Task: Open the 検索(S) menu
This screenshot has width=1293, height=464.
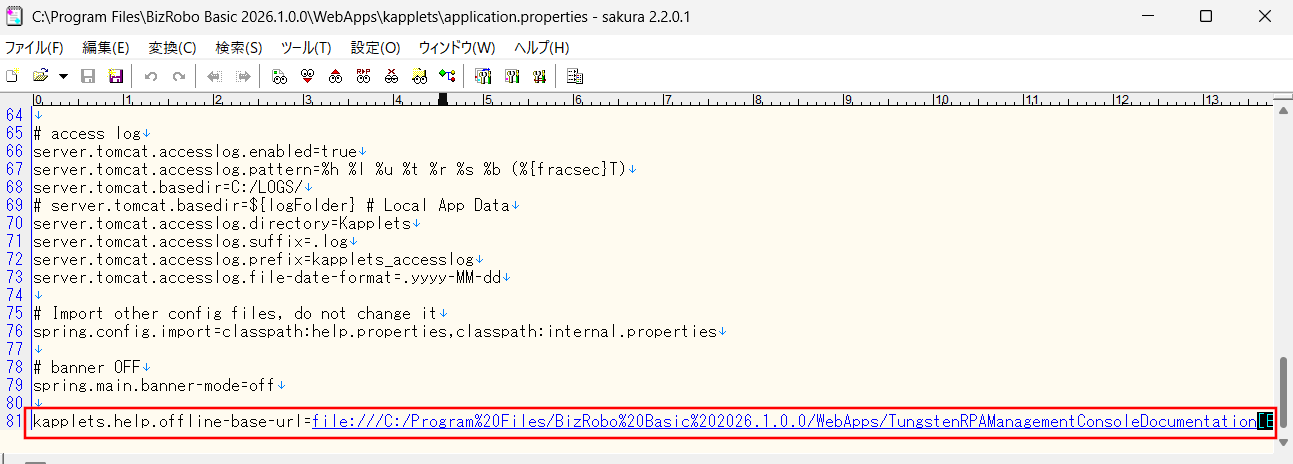Action: (238, 48)
